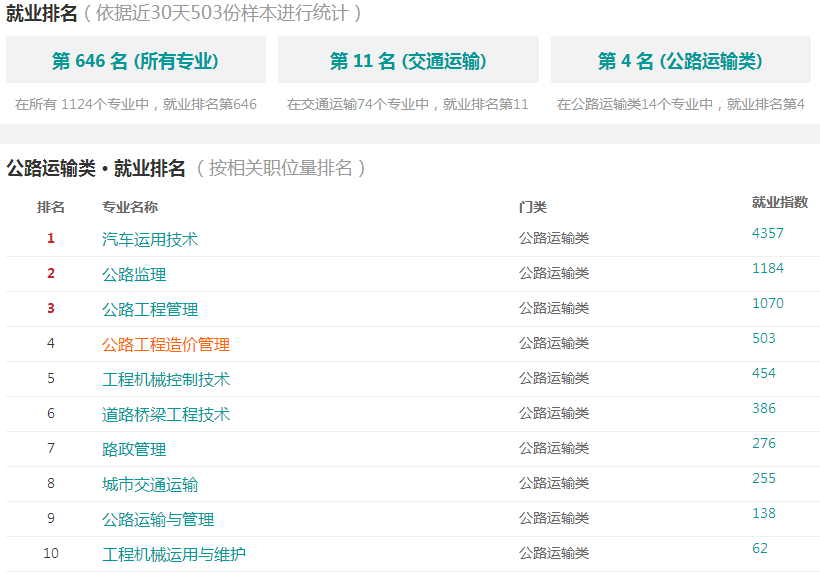Viewport: 820px width, 575px height.
Task: Click employment index value 503 in 公路工程造价管理 row
Action: [764, 338]
